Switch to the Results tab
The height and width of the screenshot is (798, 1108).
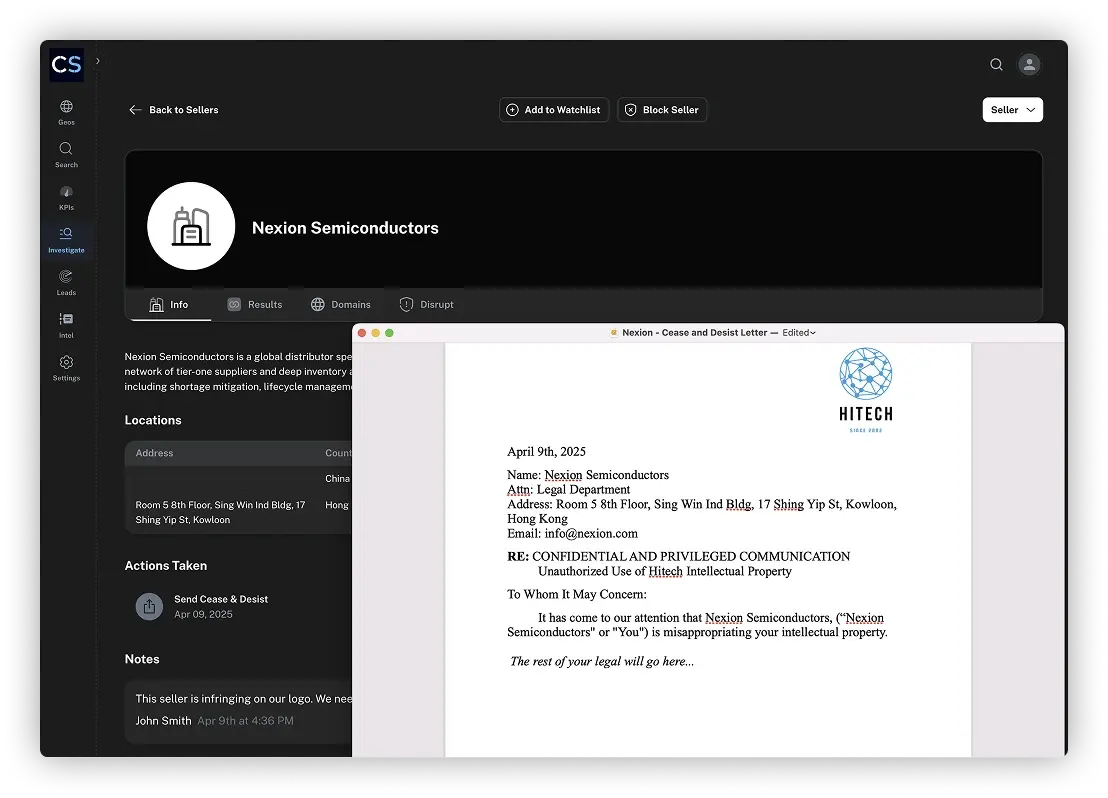255,305
